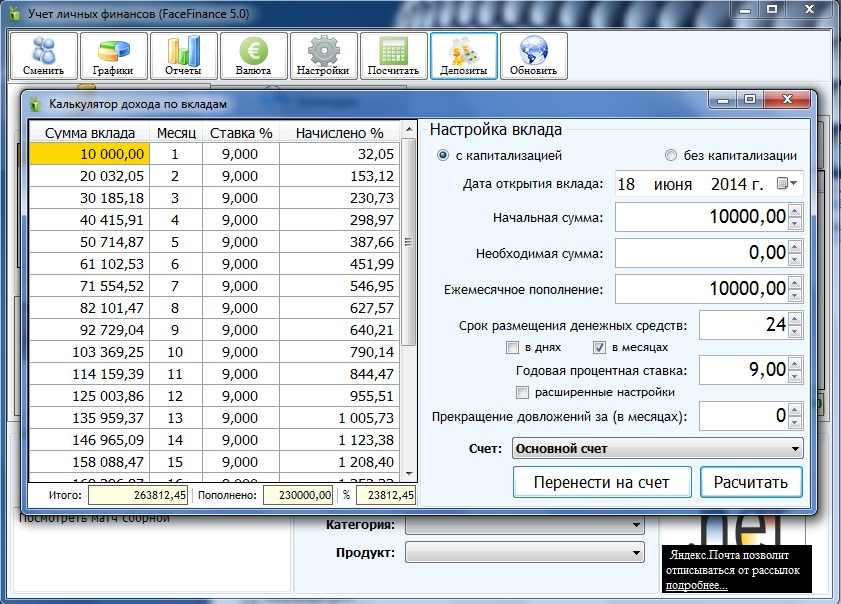Image resolution: width=841 pixels, height=604 pixels.
Task: Expand the Категория dropdown
Action: point(525,525)
